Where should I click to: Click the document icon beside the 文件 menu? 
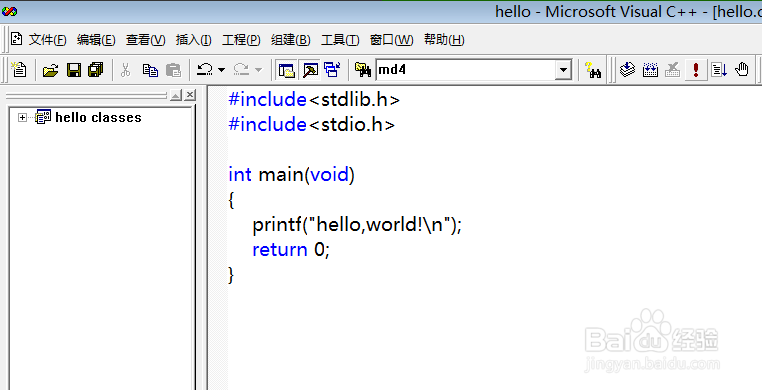click(x=17, y=39)
